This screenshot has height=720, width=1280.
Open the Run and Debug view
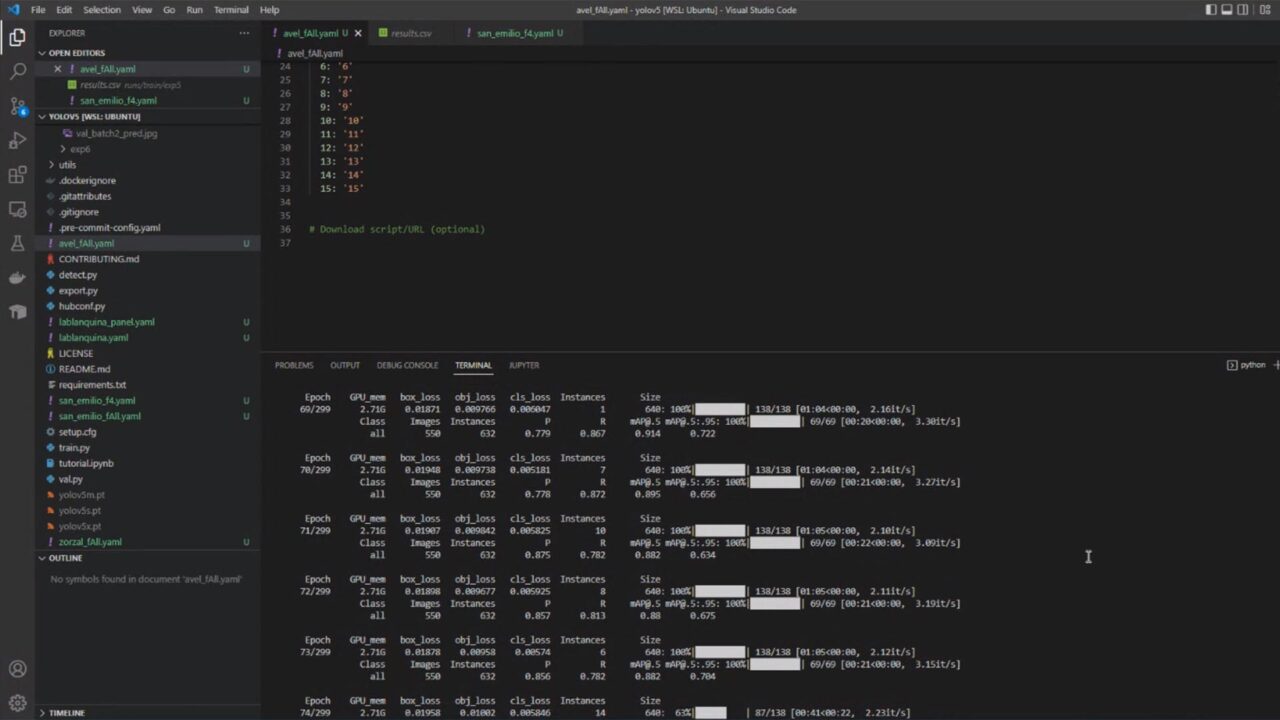(17, 140)
